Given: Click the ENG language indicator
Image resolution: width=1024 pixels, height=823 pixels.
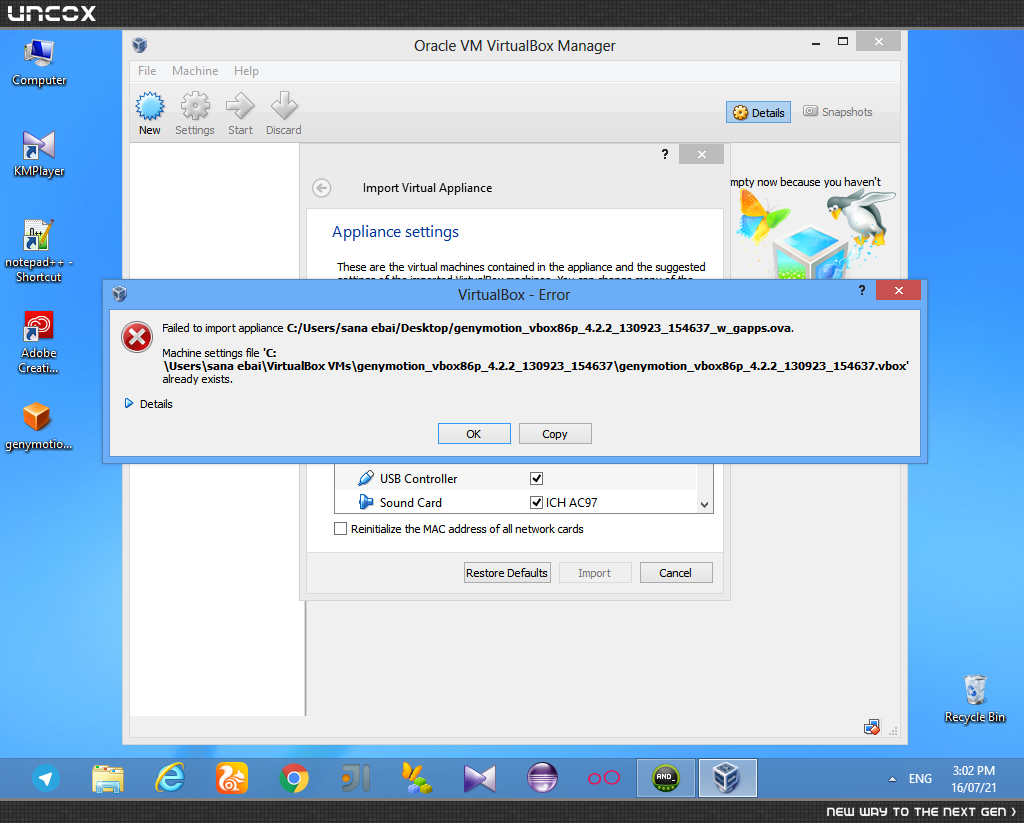Looking at the screenshot, I should coord(920,779).
